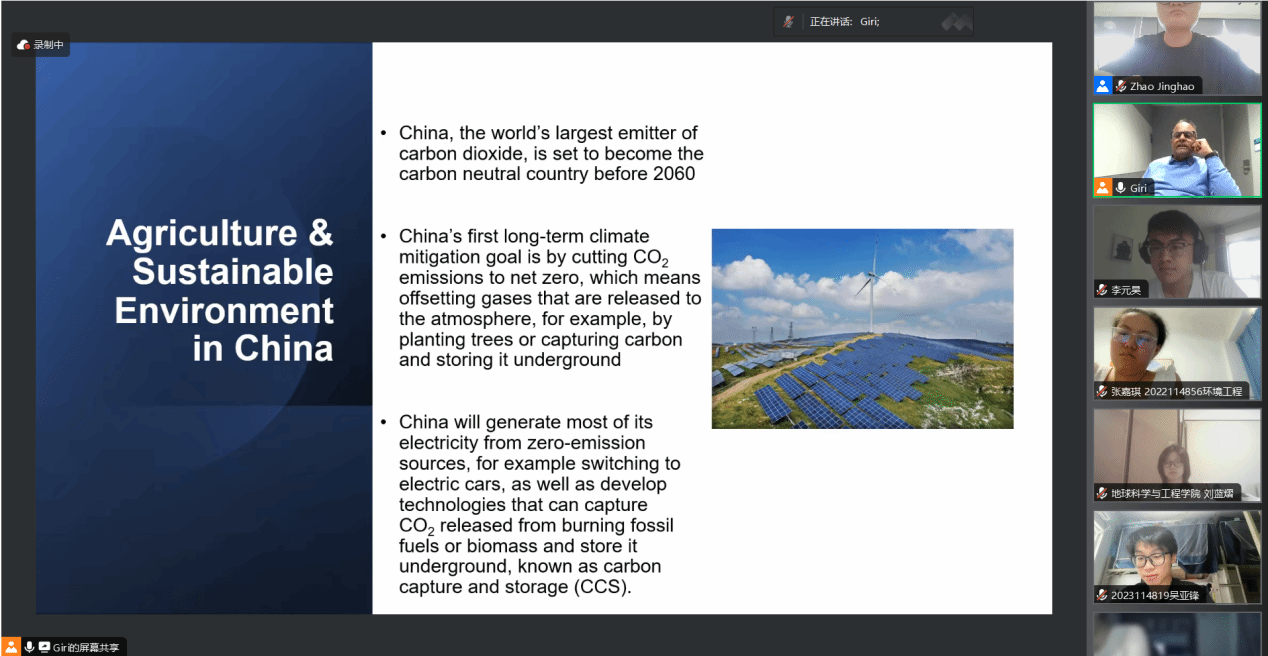Click the muted mic icon beside 刘蓝熠
1268x656 pixels.
point(1102,494)
